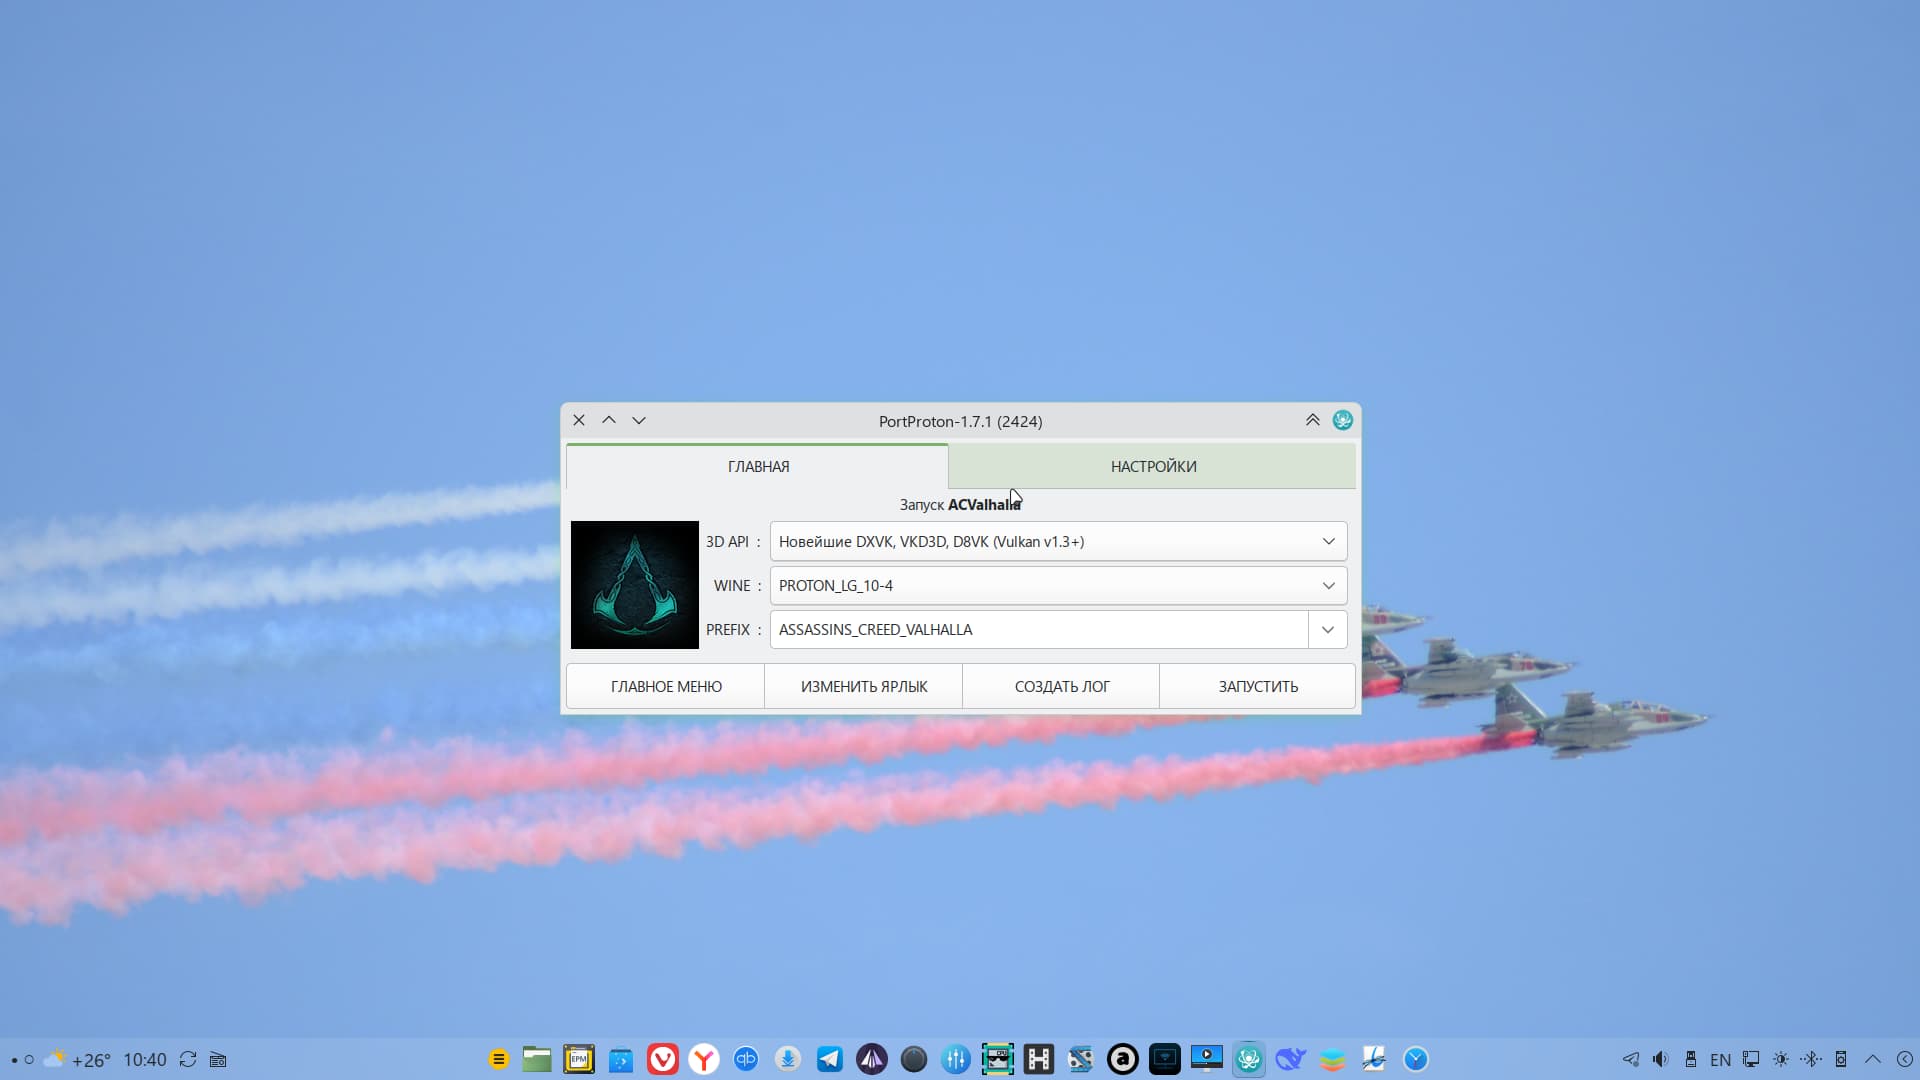1920x1080 pixels.
Task: Open the document writer icon in taskbar
Action: point(1374,1059)
